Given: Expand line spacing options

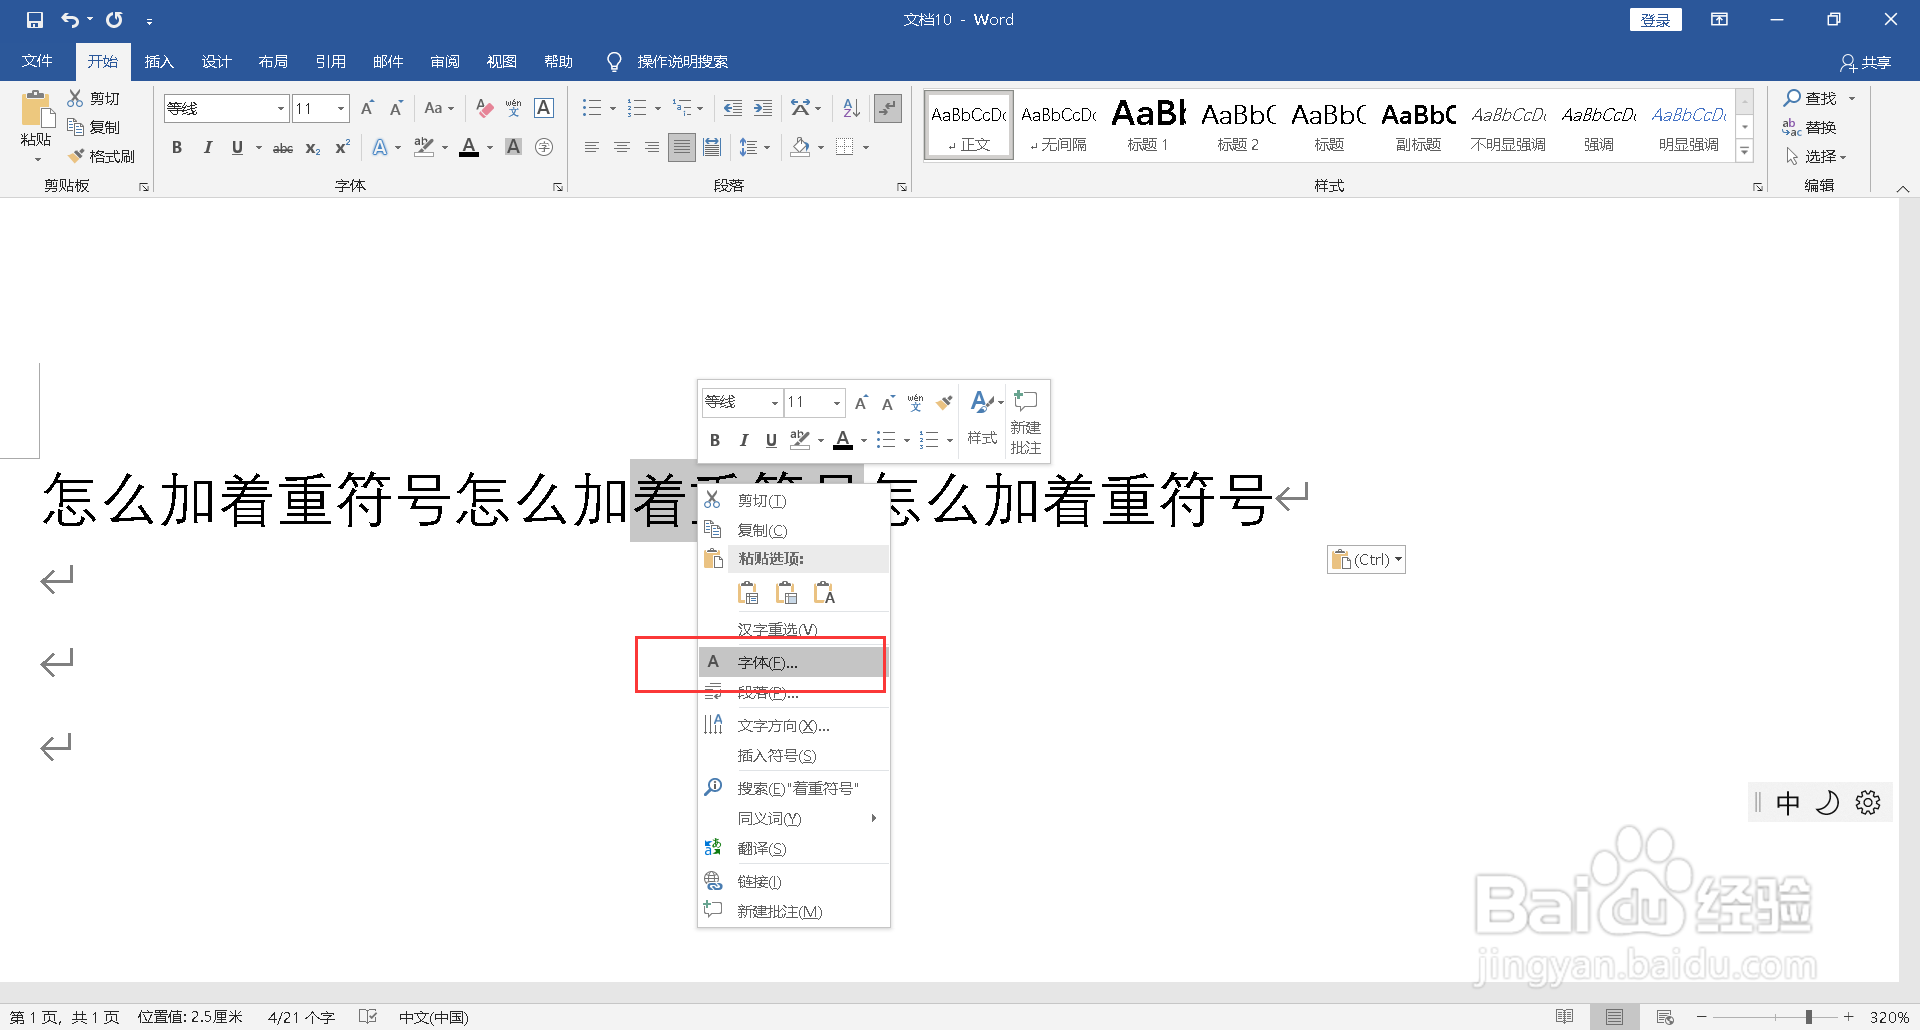Looking at the screenshot, I should tap(754, 147).
